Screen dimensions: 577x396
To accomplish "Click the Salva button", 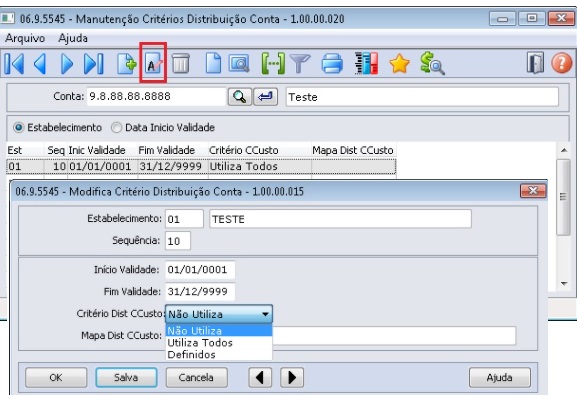I will 126,378.
